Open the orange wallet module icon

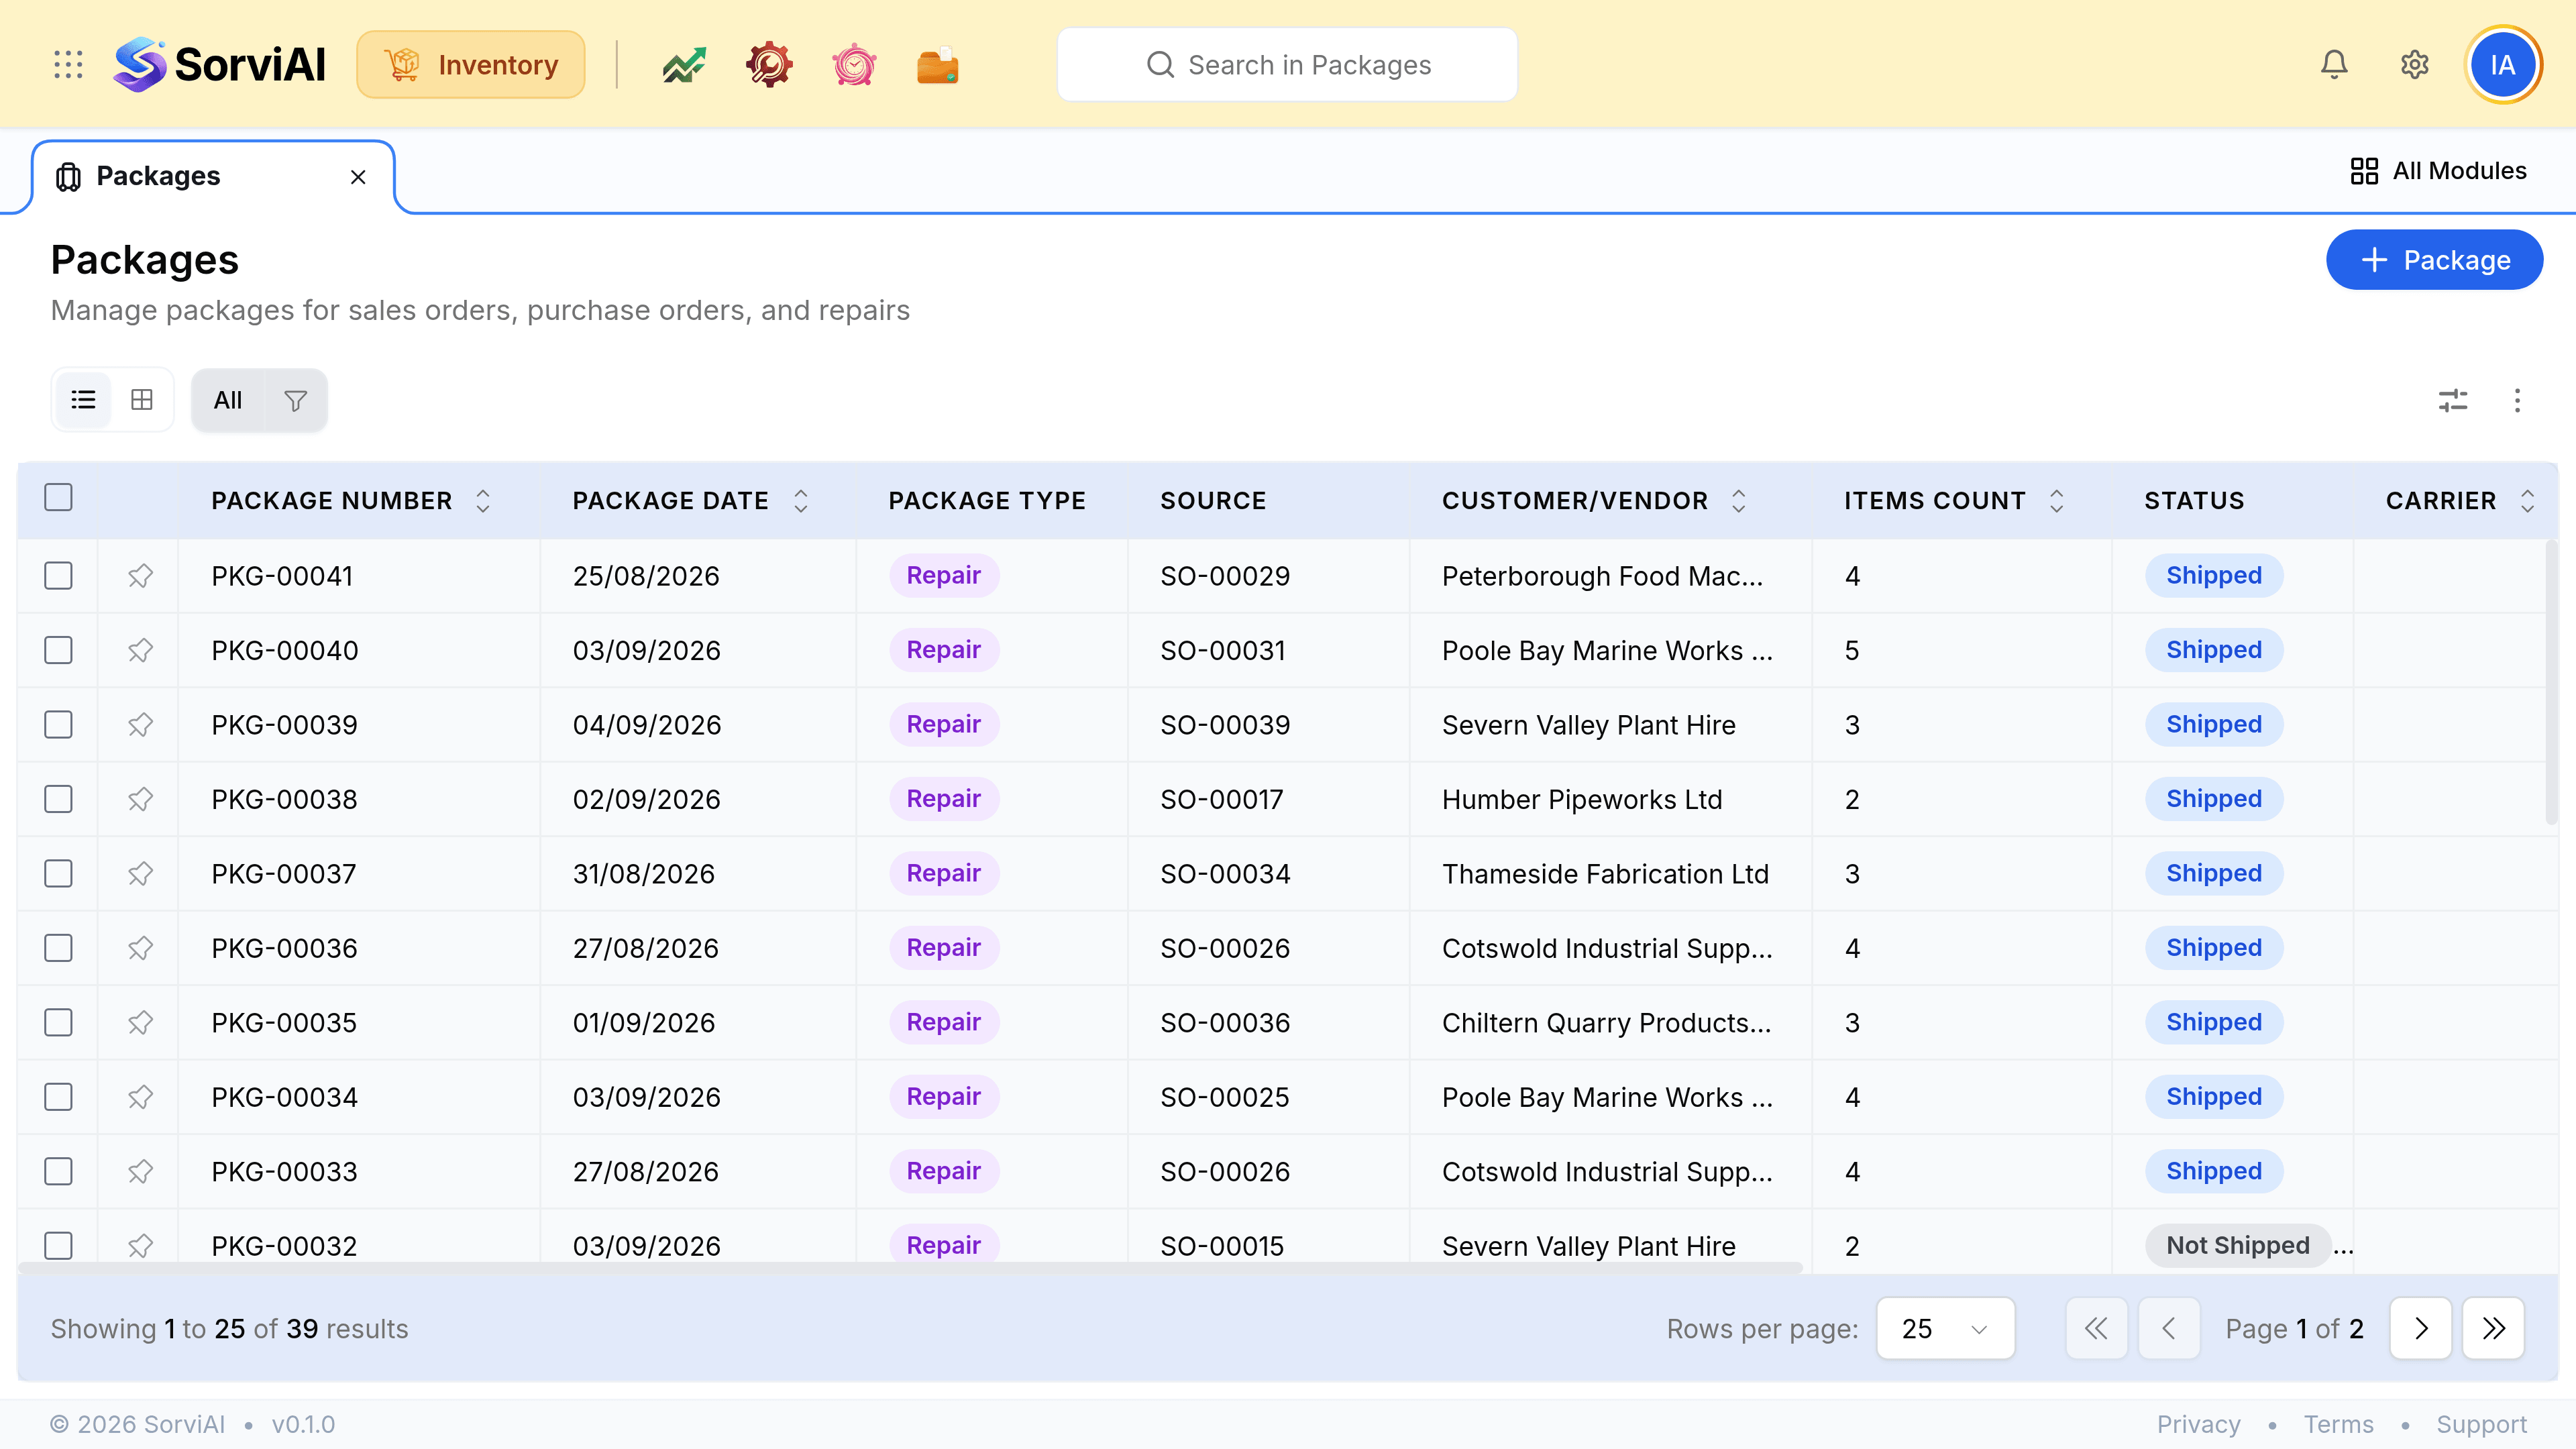pos(938,65)
